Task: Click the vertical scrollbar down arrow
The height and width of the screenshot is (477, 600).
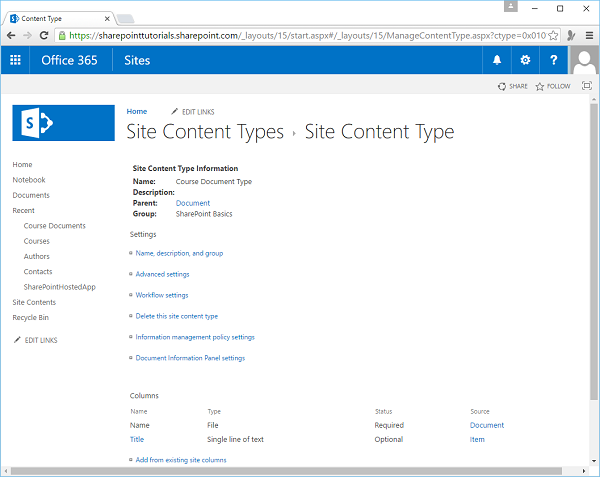Action: 593,470
